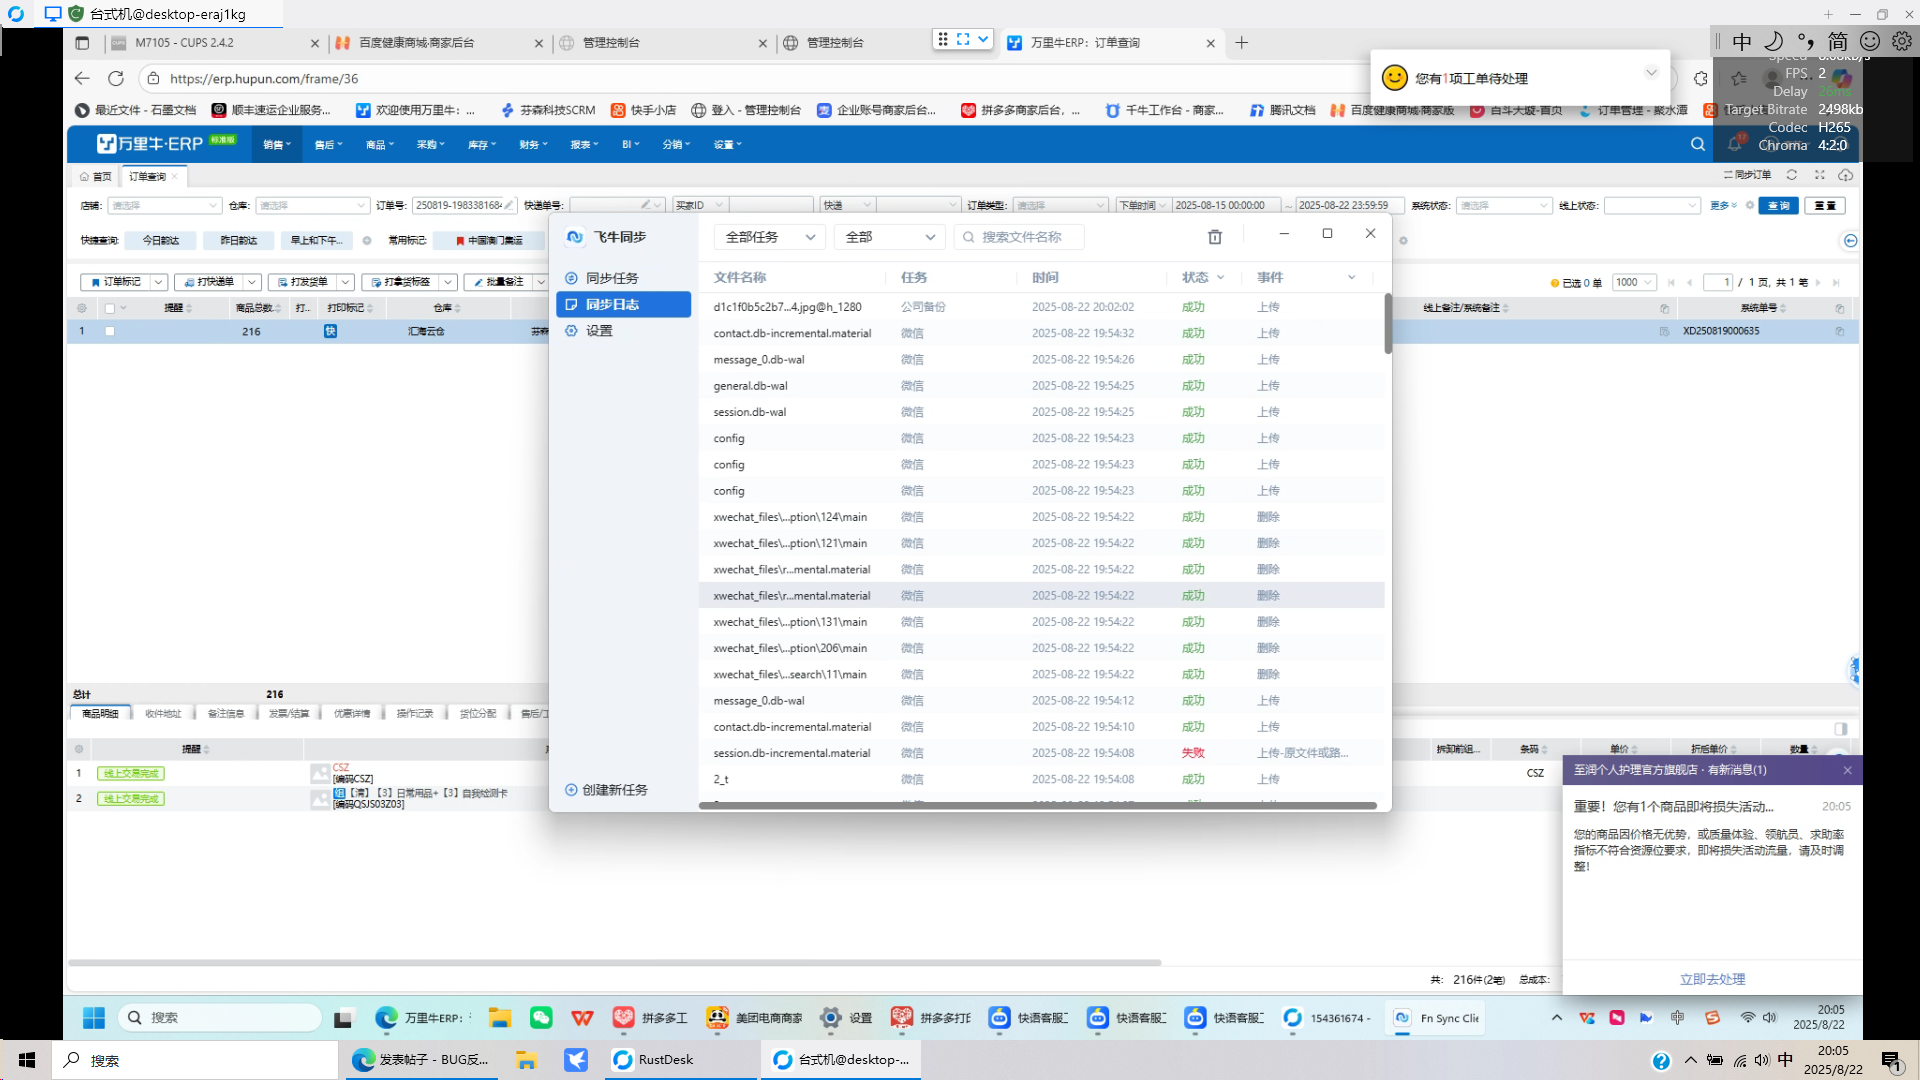Click the sync log horizontal scrollbar
This screenshot has width=1920, height=1080.
pos(1038,805)
